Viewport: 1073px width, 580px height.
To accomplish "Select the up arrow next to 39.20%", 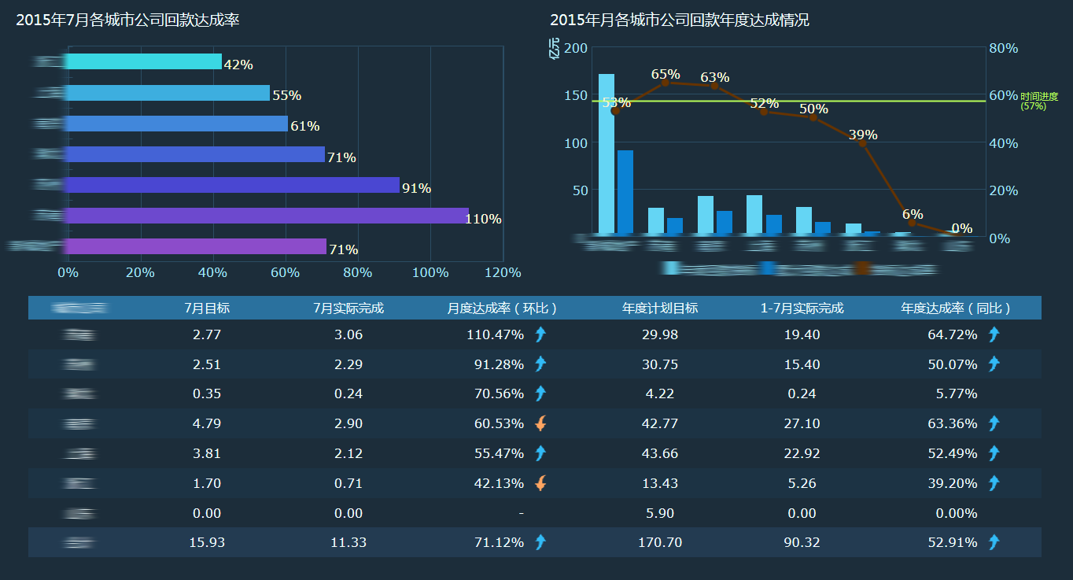I will point(994,483).
